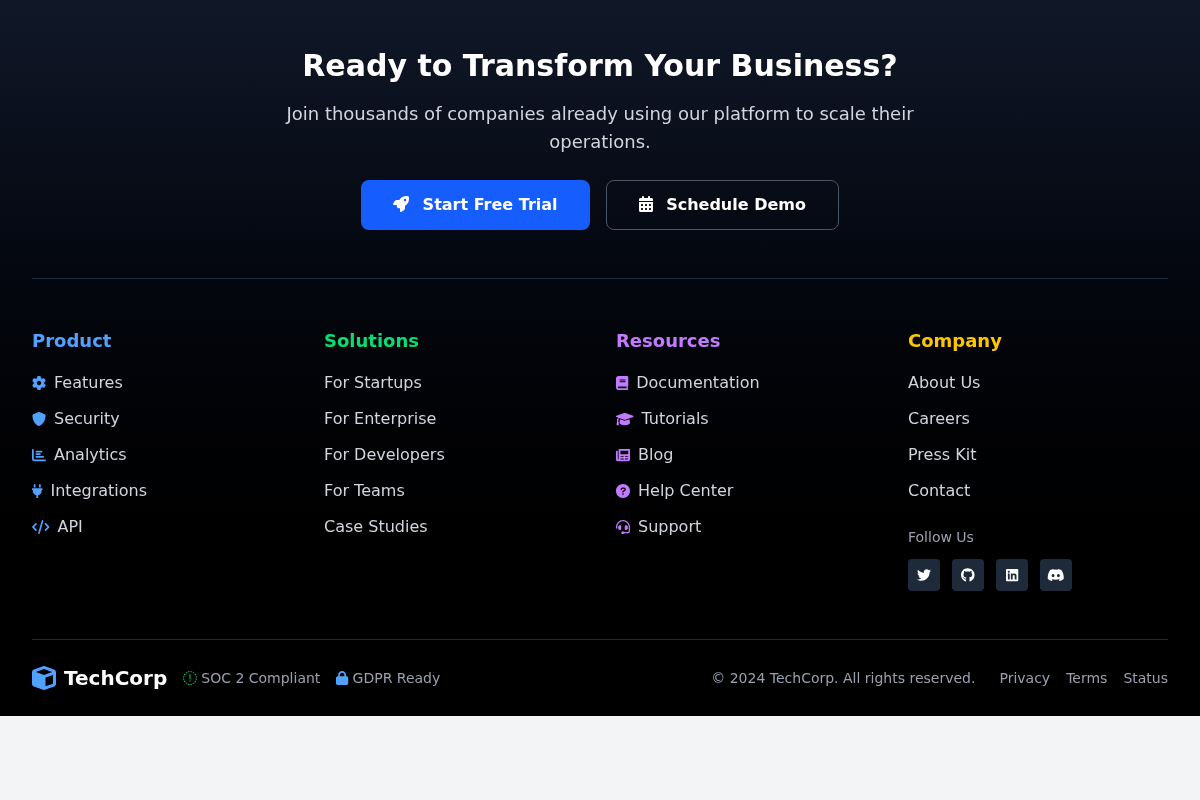This screenshot has width=1200, height=800.
Task: Click the rocket icon on Start Free Trial
Action: click(x=401, y=204)
